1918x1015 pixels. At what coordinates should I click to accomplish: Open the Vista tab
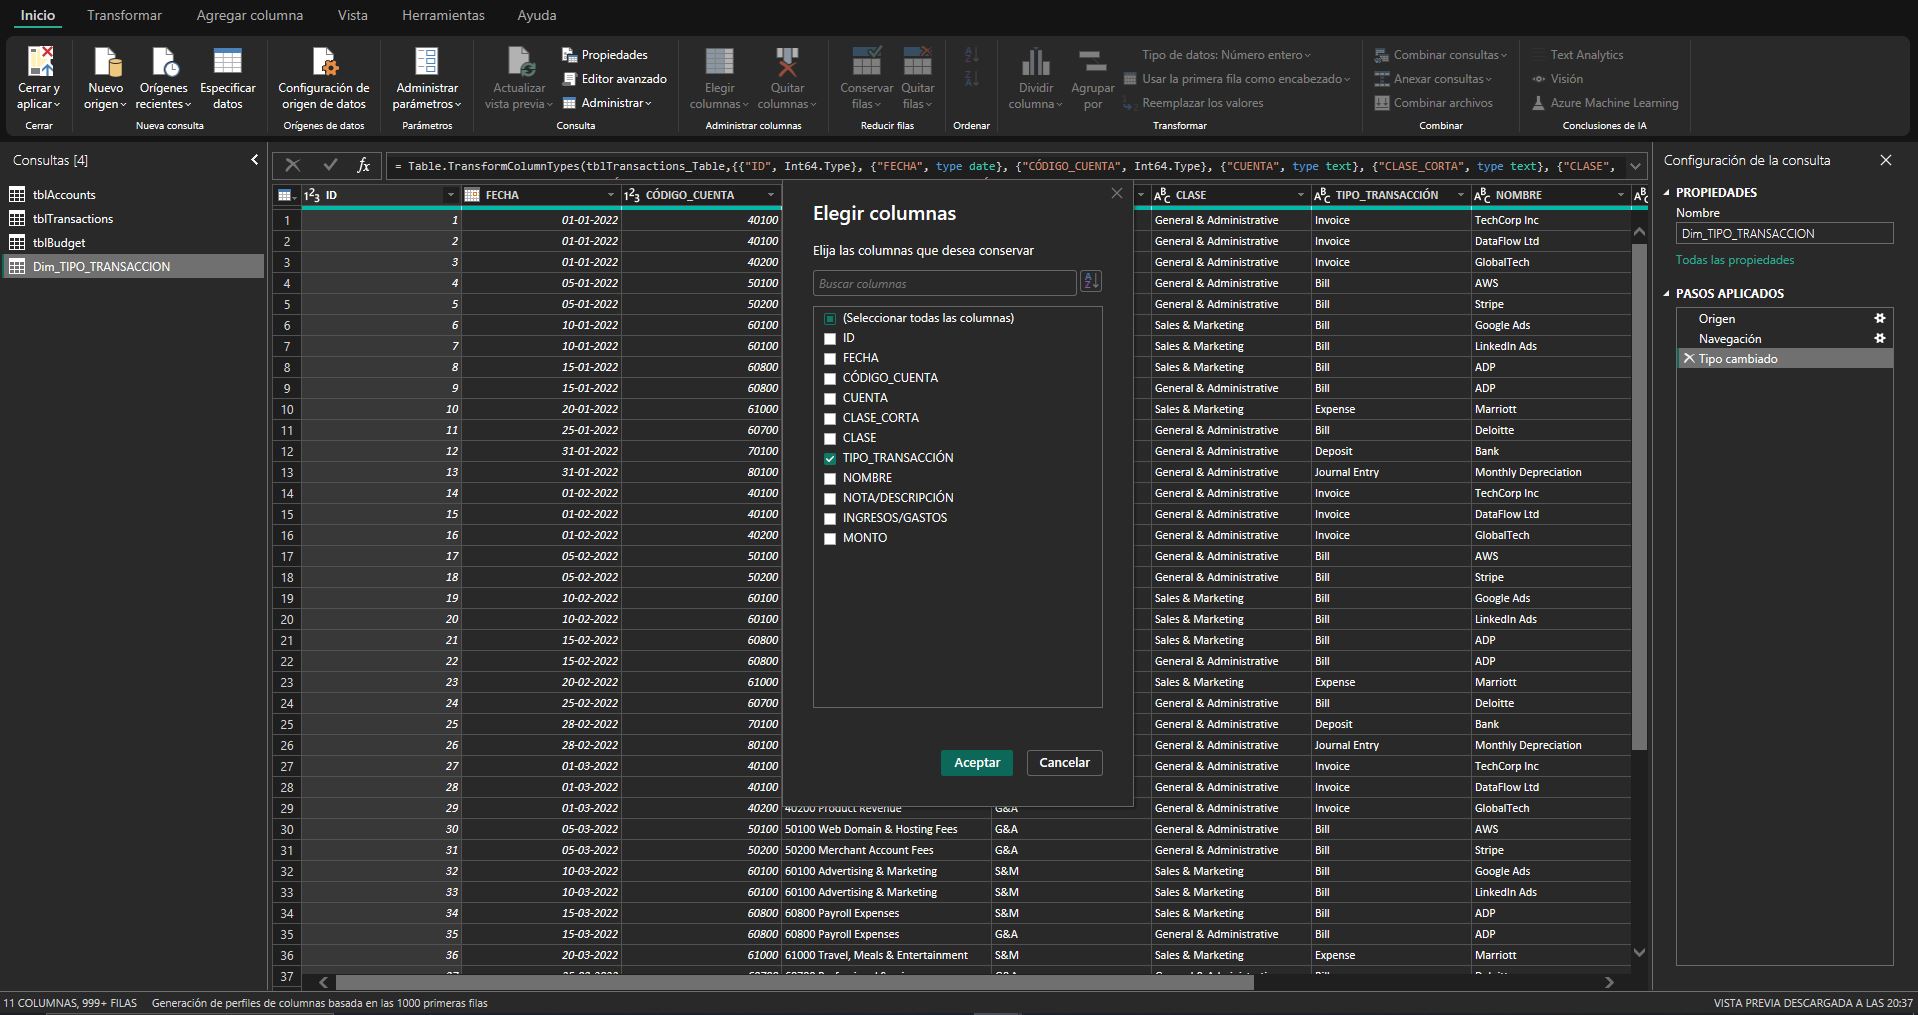353,15
